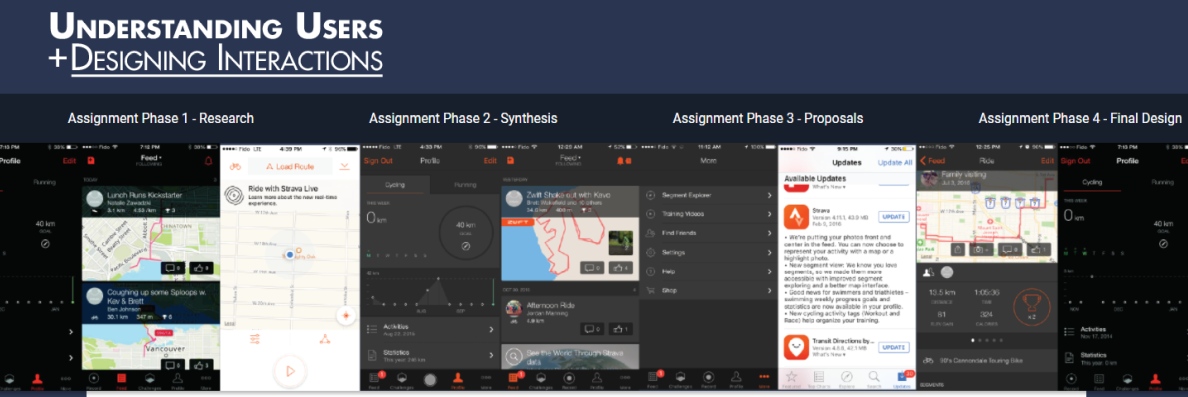Tap the Load Route button
1188x397 pixels.
[290, 167]
